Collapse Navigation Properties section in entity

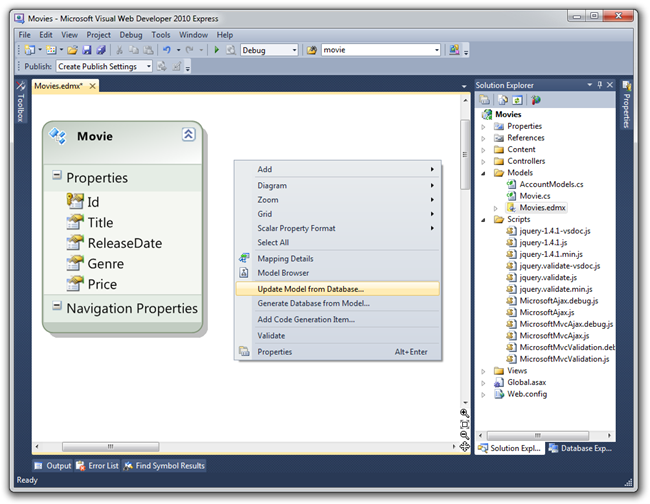tap(57, 308)
